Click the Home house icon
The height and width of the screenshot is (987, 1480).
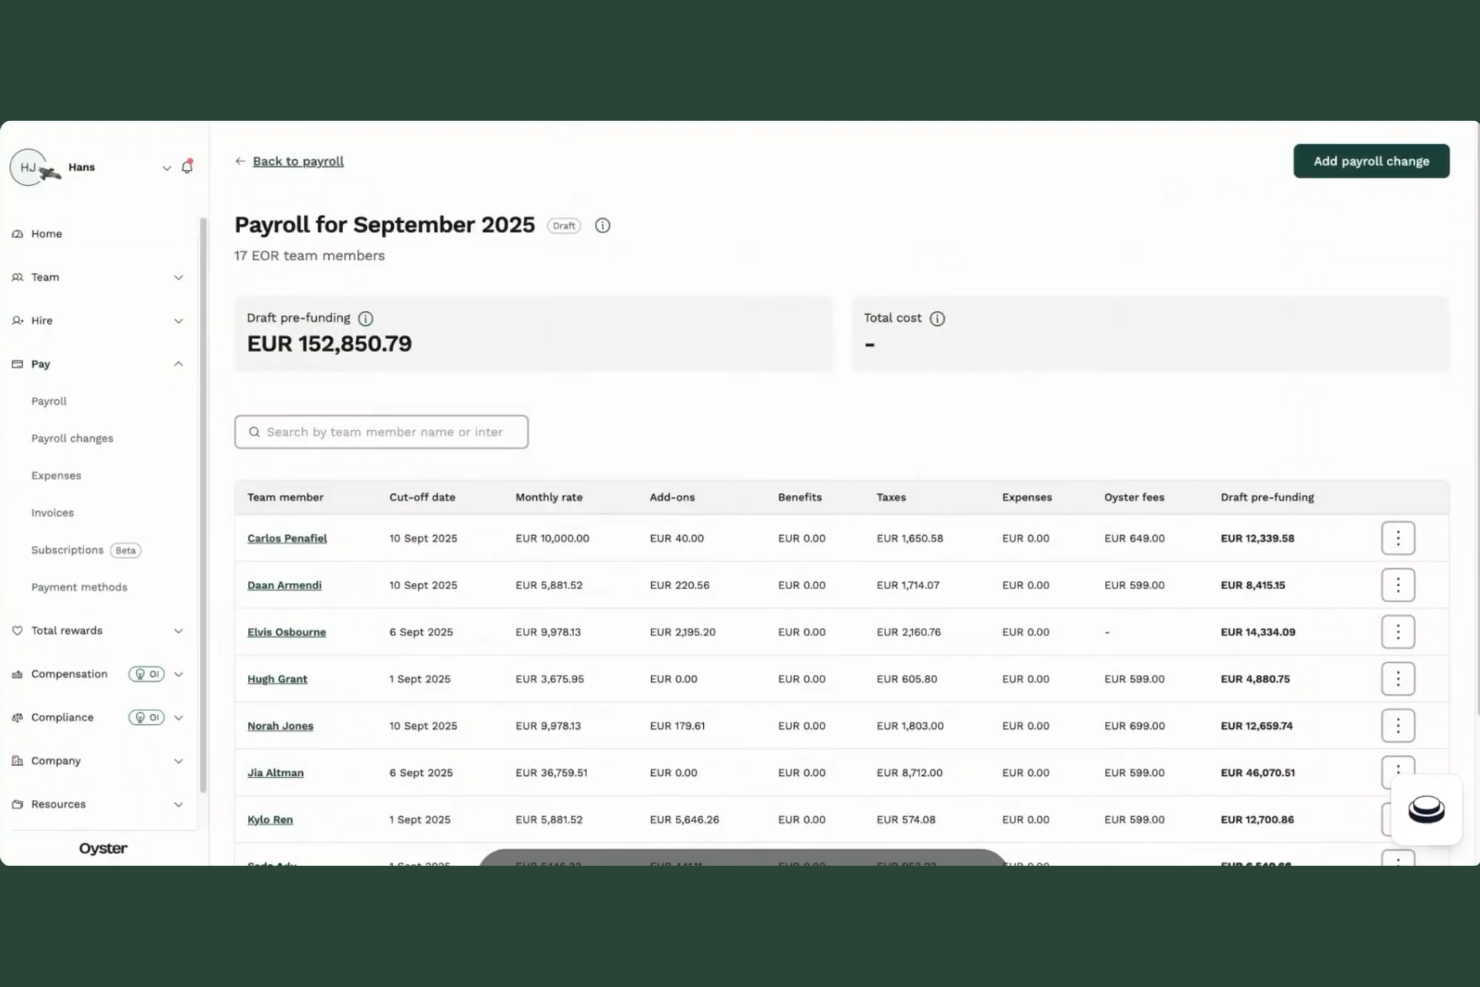click(17, 234)
